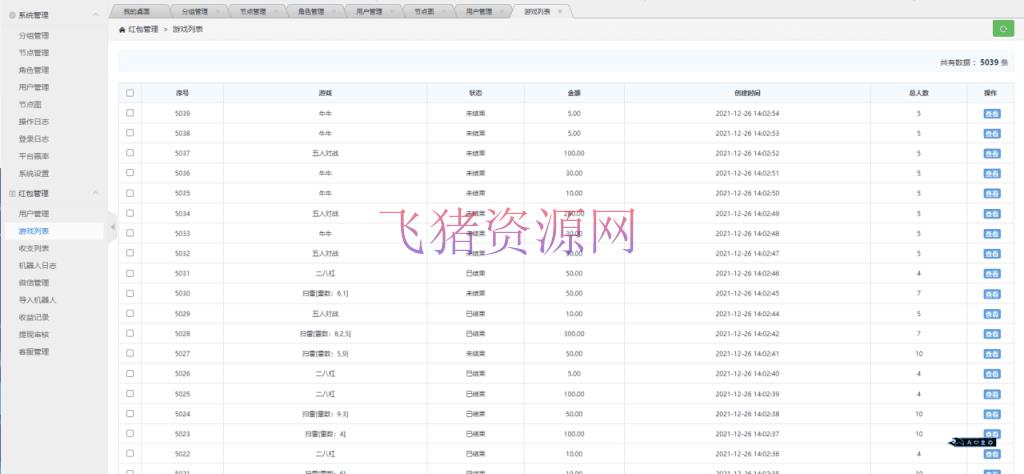This screenshot has width=1024, height=474.
Task: Open 操作日志 in the sidebar
Action: 34,122
